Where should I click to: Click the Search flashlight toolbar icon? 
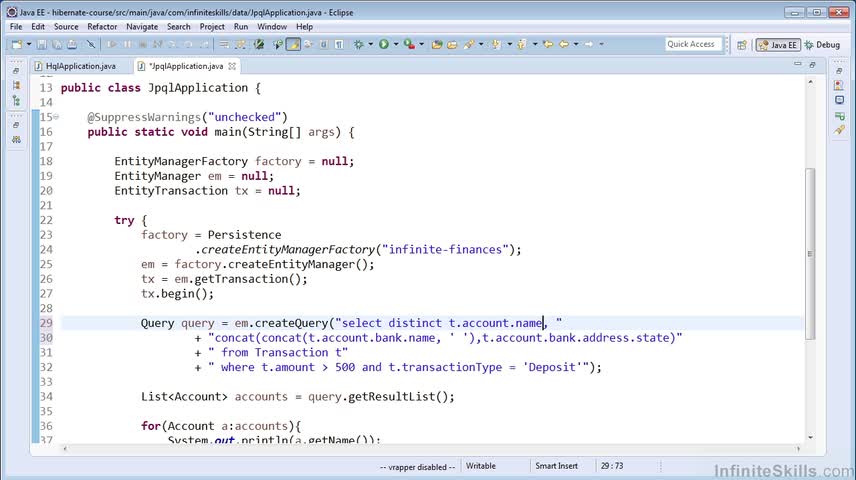(x=468, y=44)
